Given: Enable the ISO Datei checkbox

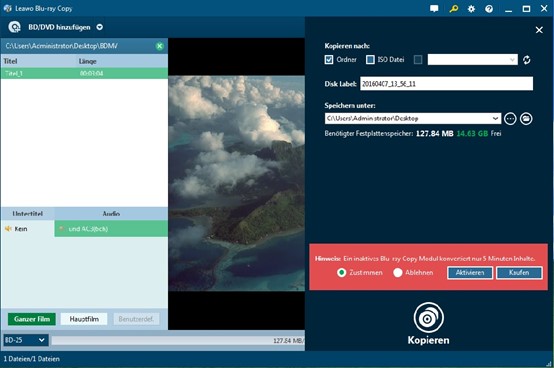Looking at the screenshot, I should coord(370,59).
